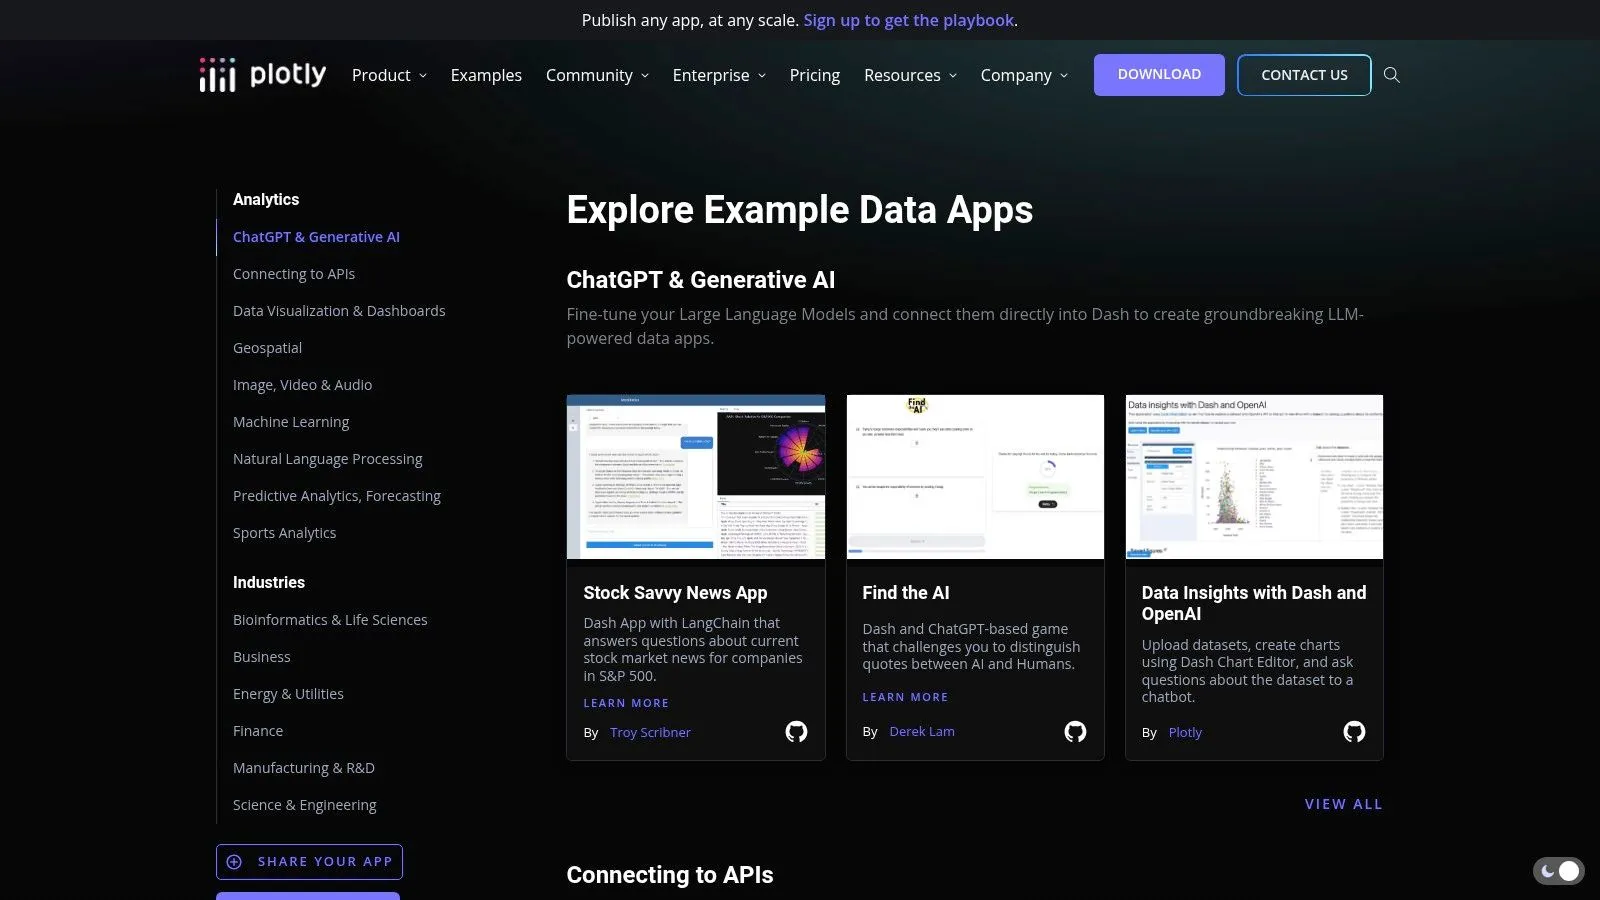Select Data Visualization & Dashboards category
The image size is (1600, 900).
[x=339, y=311]
